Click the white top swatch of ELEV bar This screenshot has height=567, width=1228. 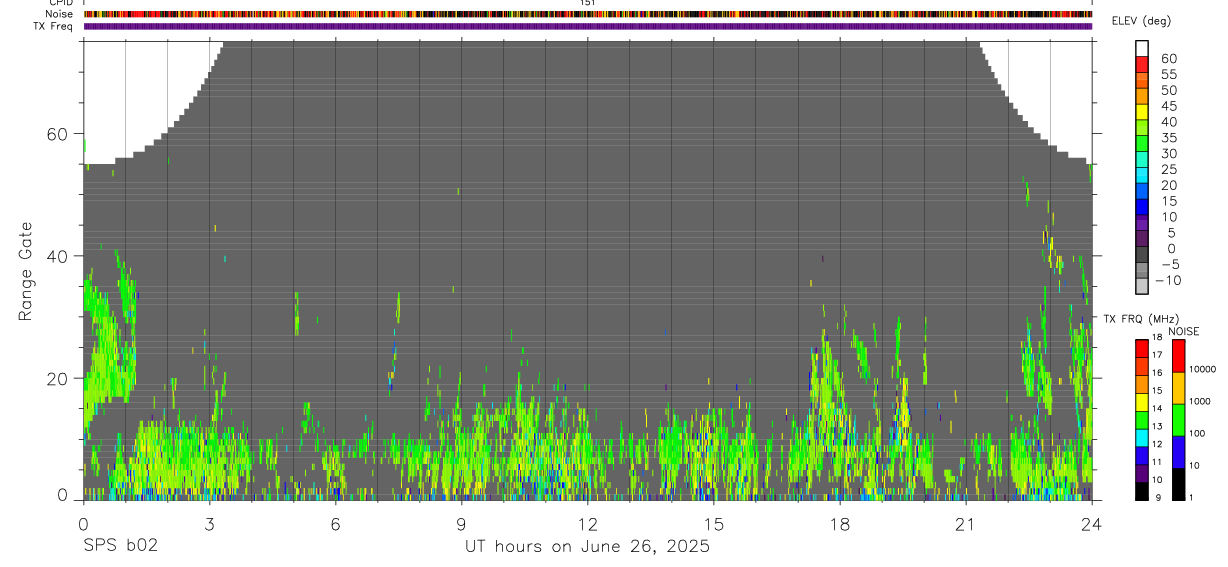click(1142, 48)
